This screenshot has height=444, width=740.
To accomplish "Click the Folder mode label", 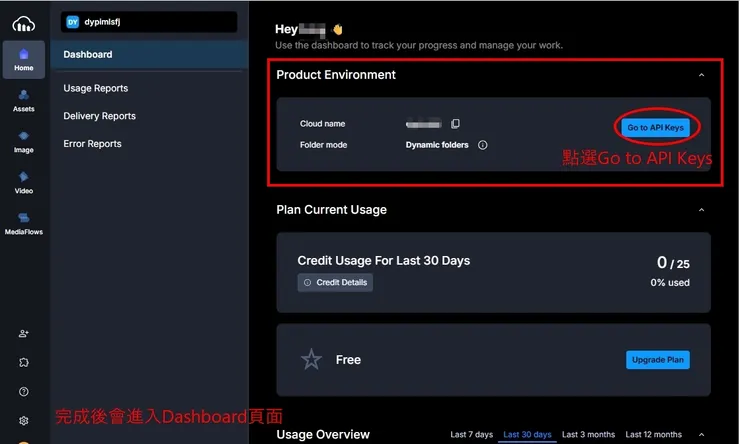I will [x=323, y=145].
